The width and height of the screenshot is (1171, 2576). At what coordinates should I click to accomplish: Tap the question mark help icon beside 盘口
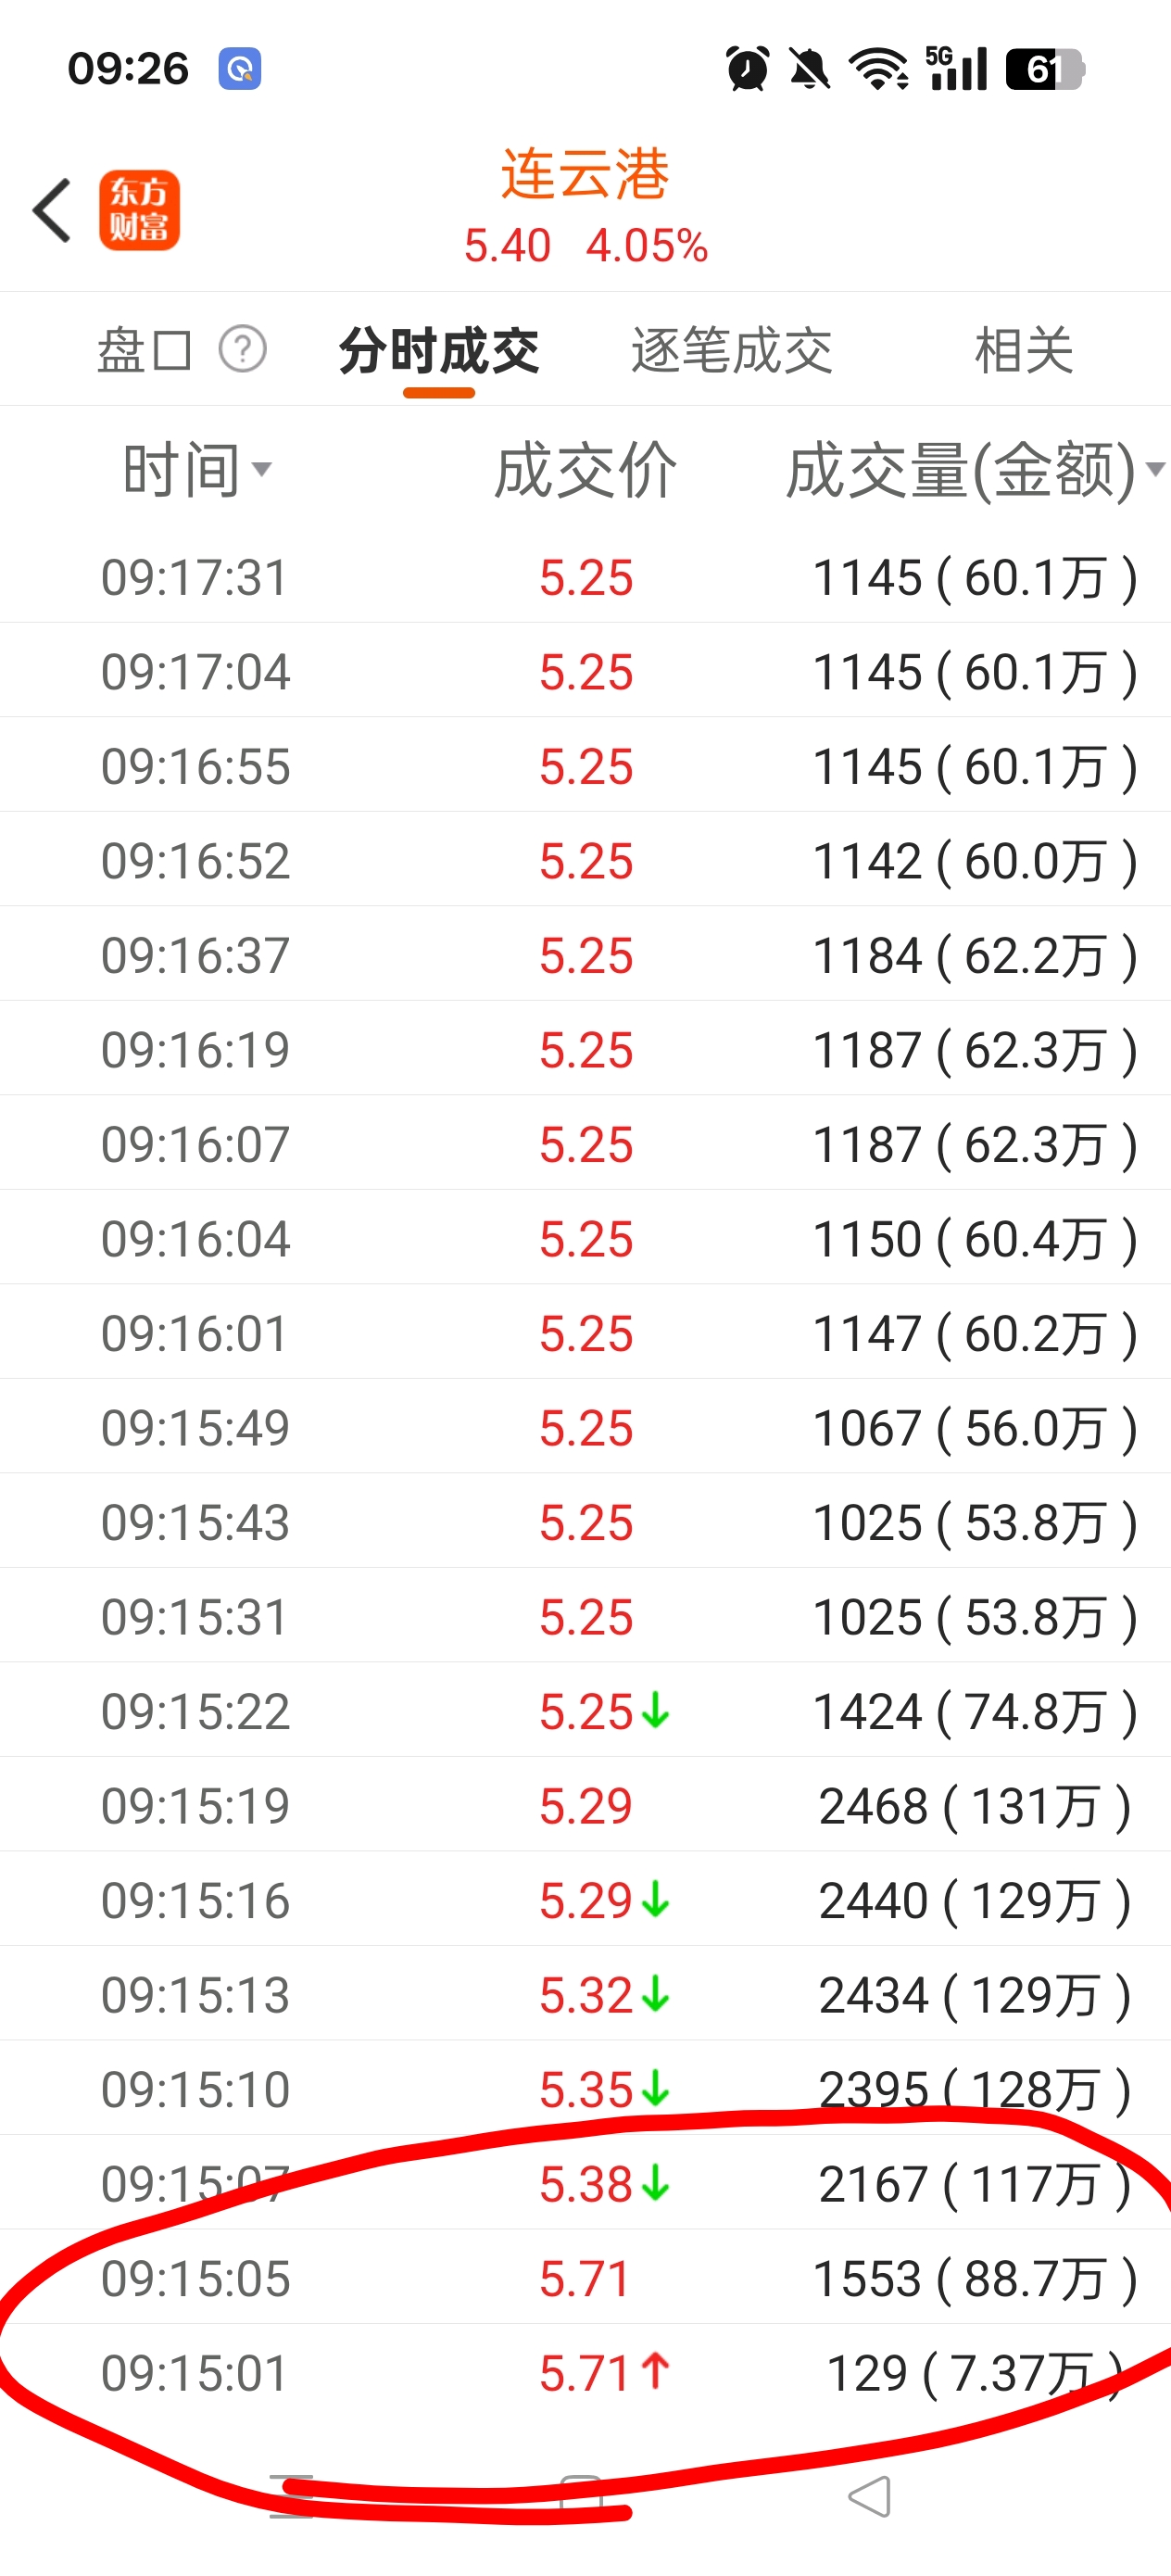point(243,350)
